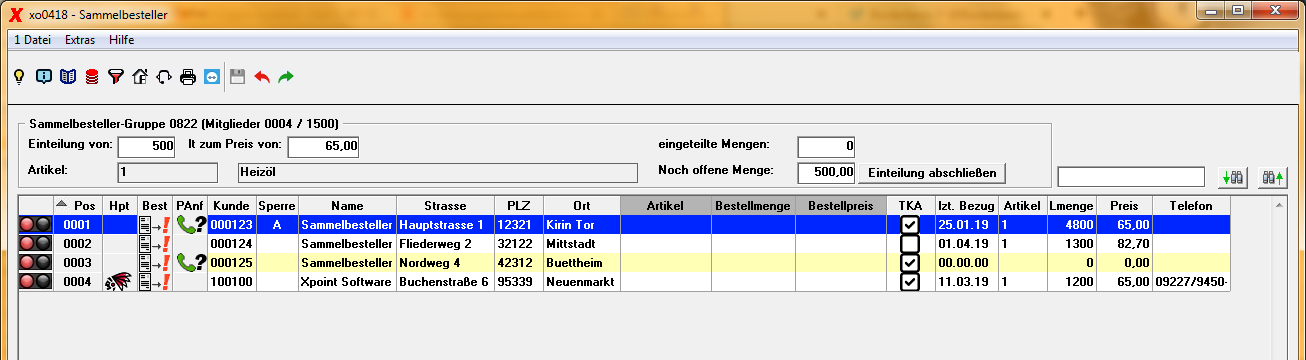1306x360 pixels.
Task: Click order document icon in row 0003
Action: click(x=155, y=263)
